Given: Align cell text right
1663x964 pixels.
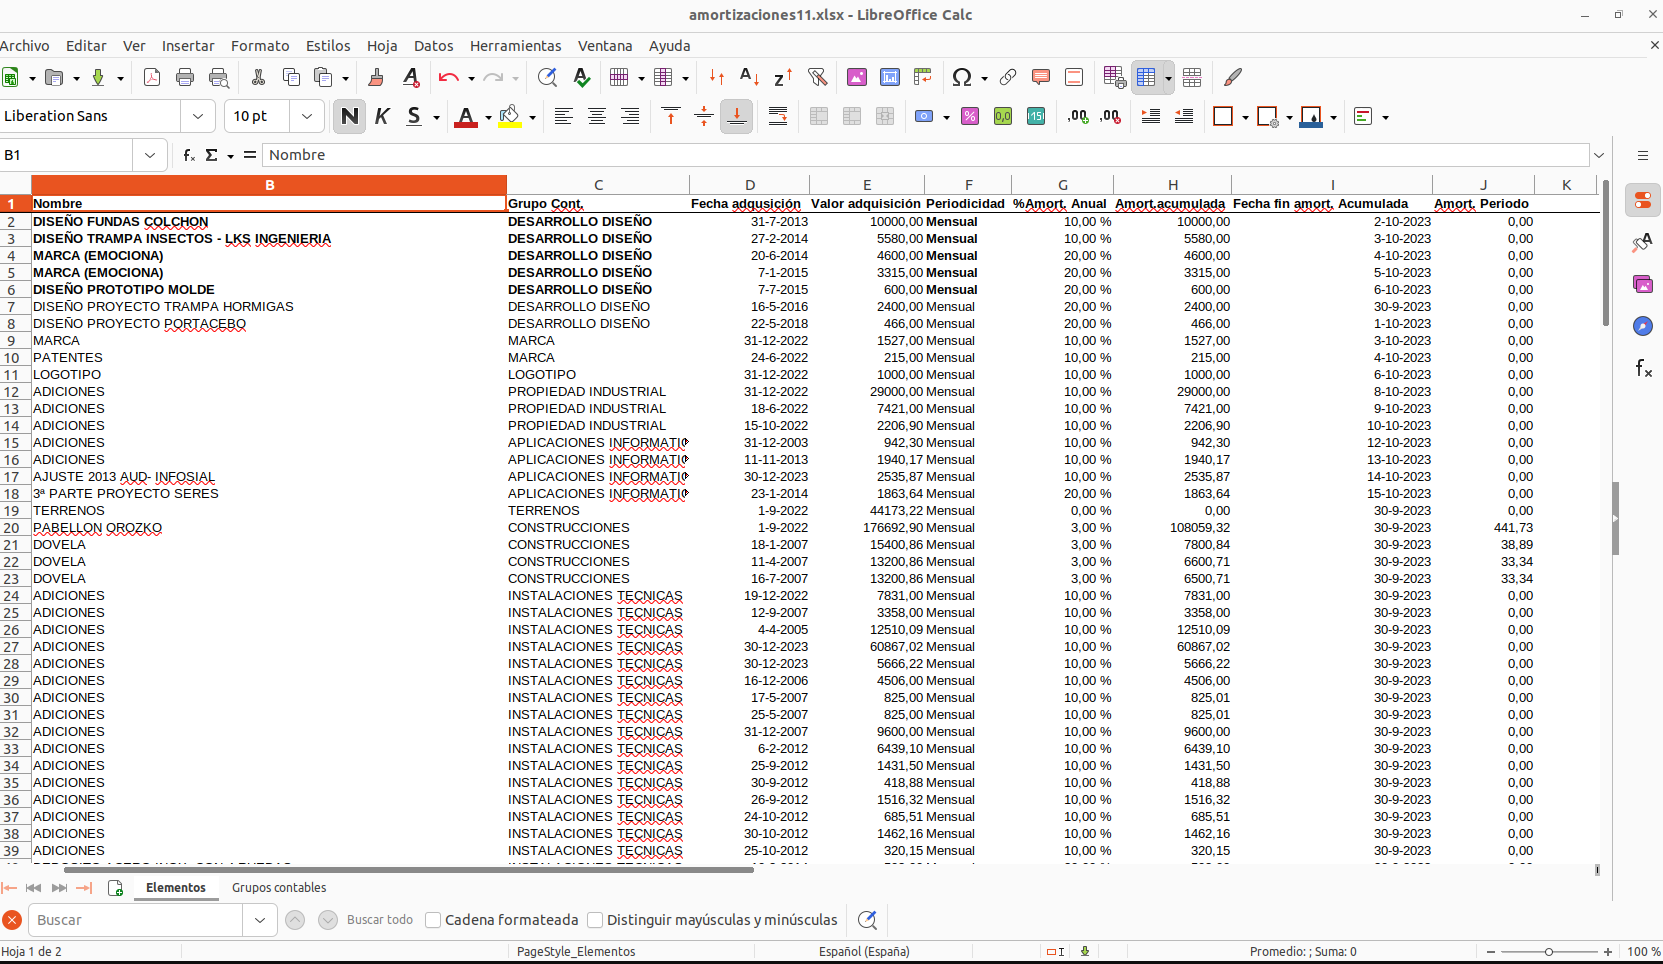Looking at the screenshot, I should click(x=630, y=116).
